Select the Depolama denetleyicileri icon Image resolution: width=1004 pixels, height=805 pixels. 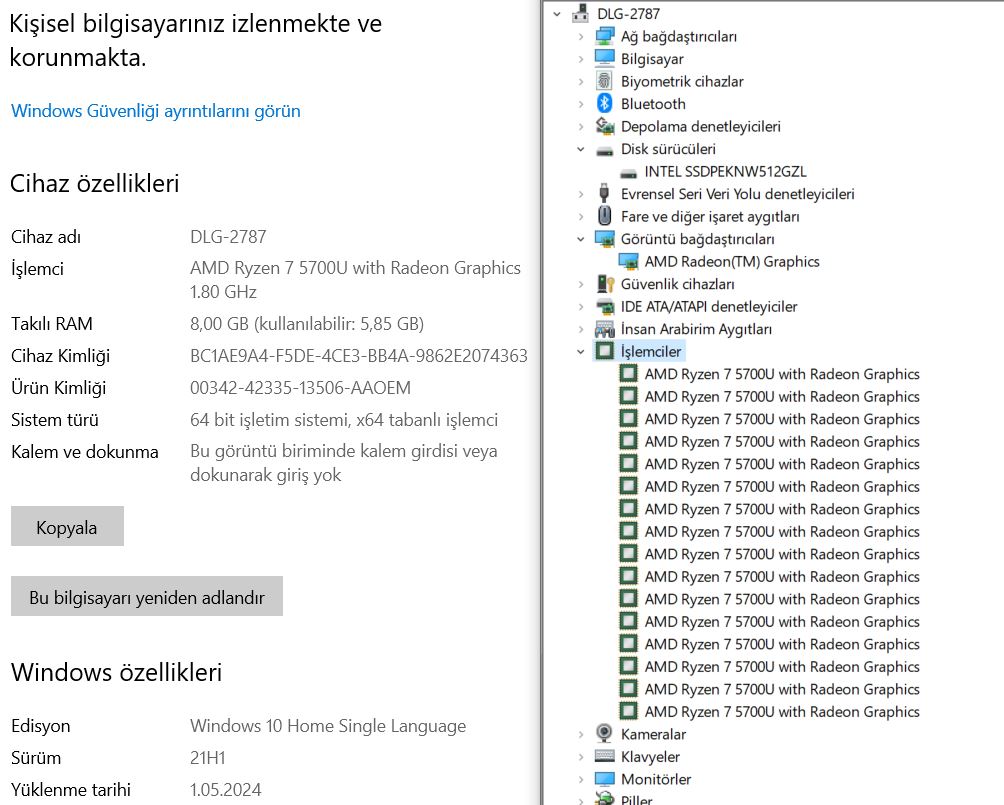click(604, 126)
